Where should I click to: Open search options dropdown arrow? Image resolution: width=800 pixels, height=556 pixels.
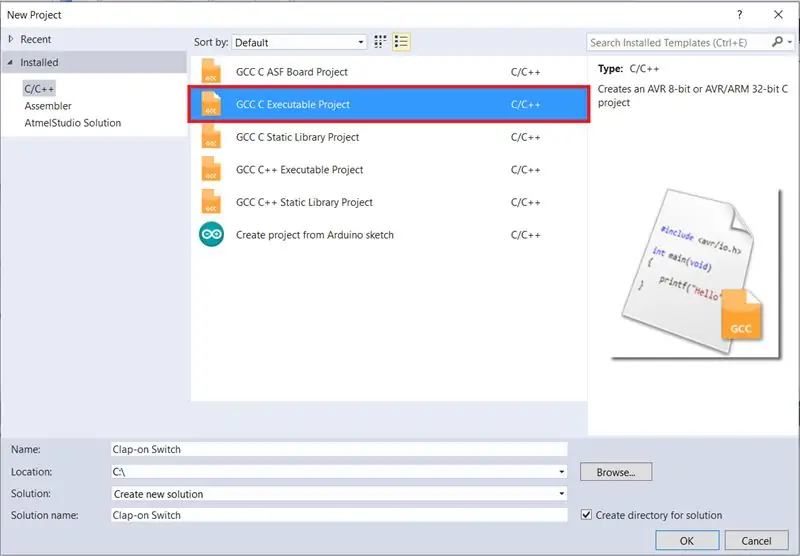tap(790, 42)
